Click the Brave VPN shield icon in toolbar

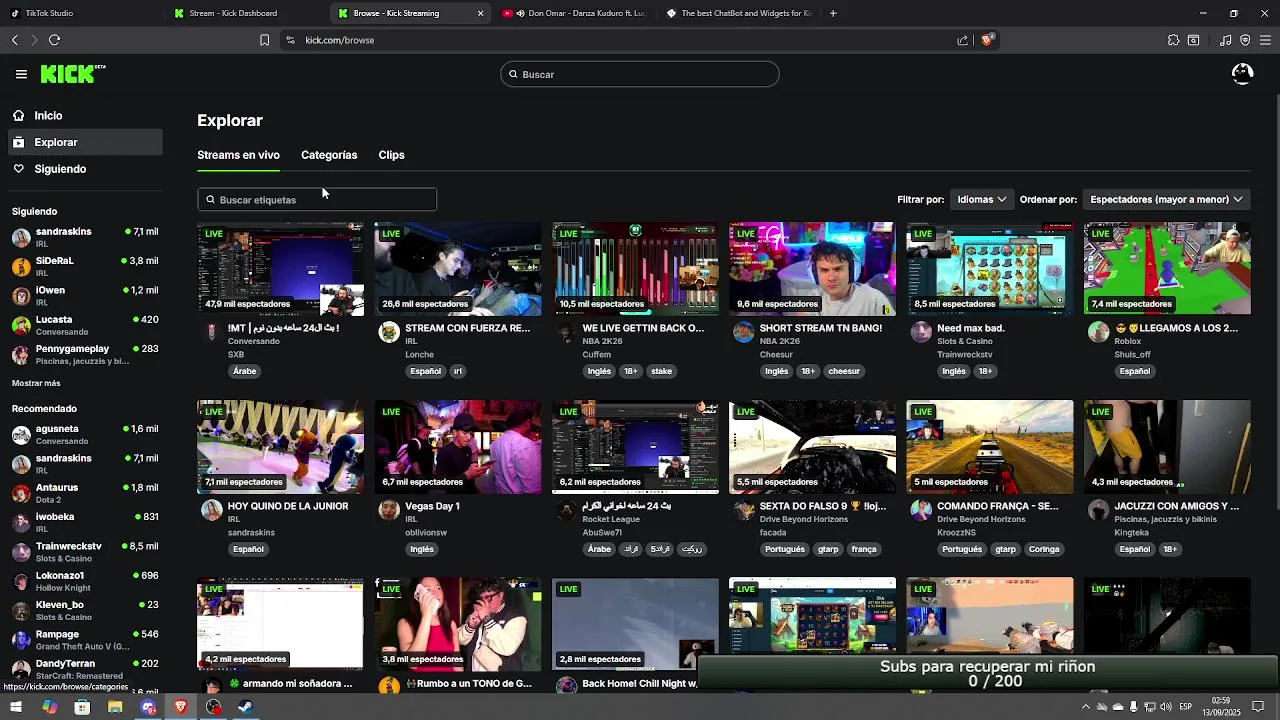click(x=1245, y=40)
